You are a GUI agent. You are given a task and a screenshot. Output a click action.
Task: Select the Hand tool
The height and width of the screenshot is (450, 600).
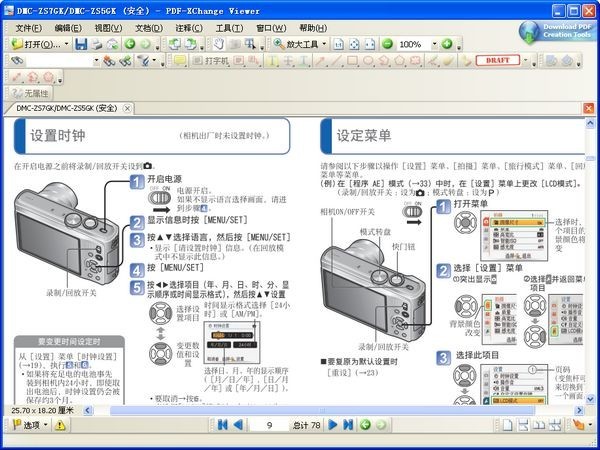point(218,44)
